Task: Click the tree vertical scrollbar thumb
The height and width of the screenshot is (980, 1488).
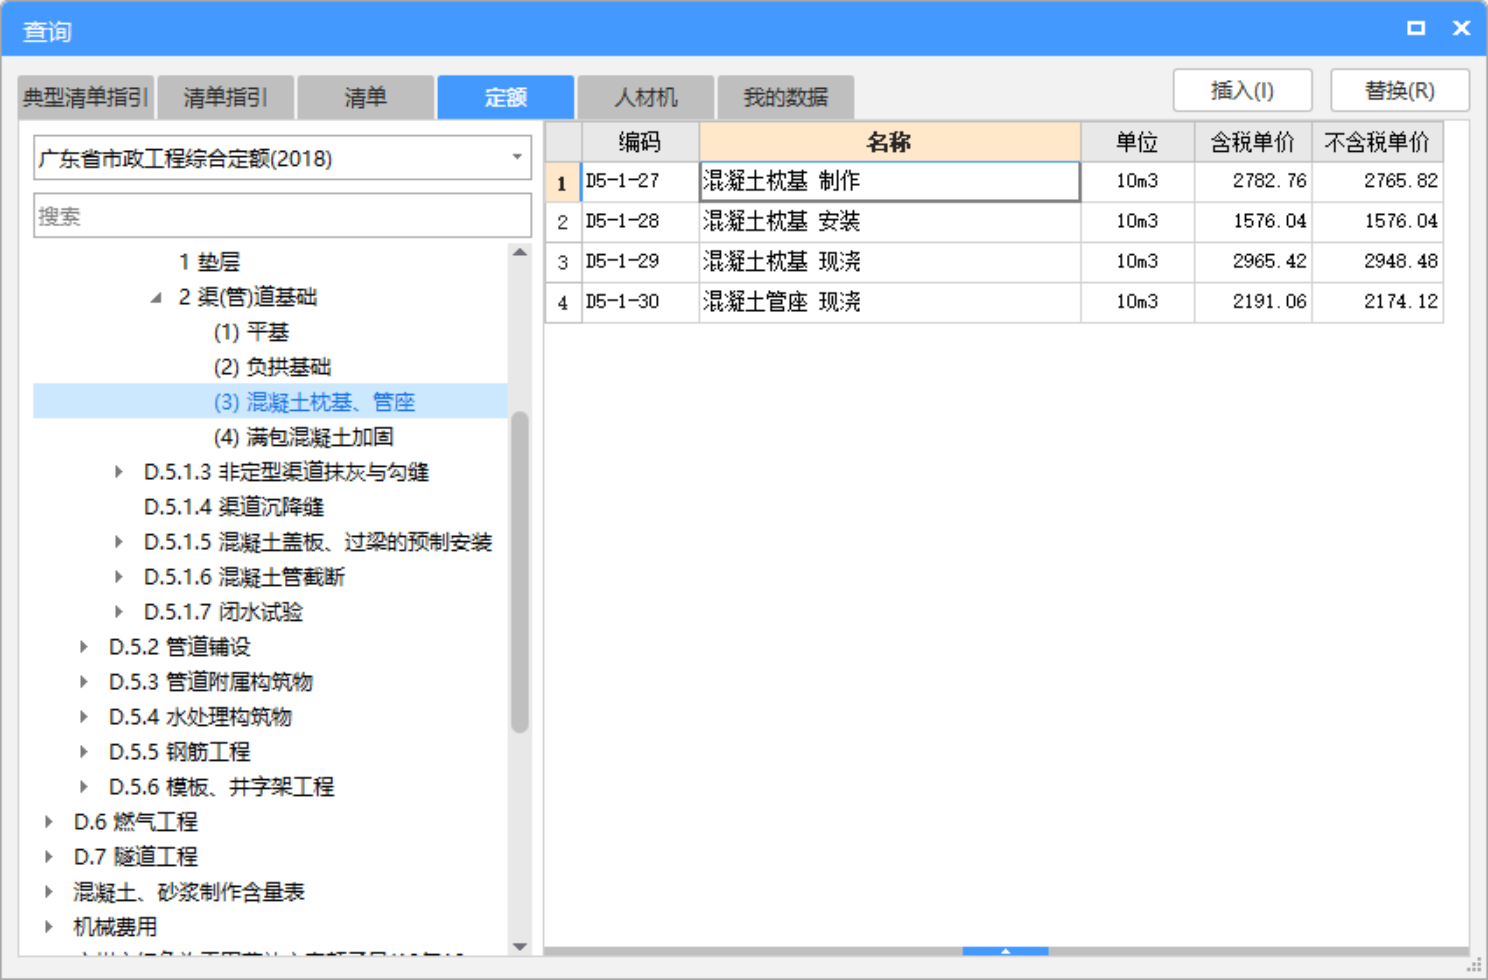Action: [x=519, y=573]
